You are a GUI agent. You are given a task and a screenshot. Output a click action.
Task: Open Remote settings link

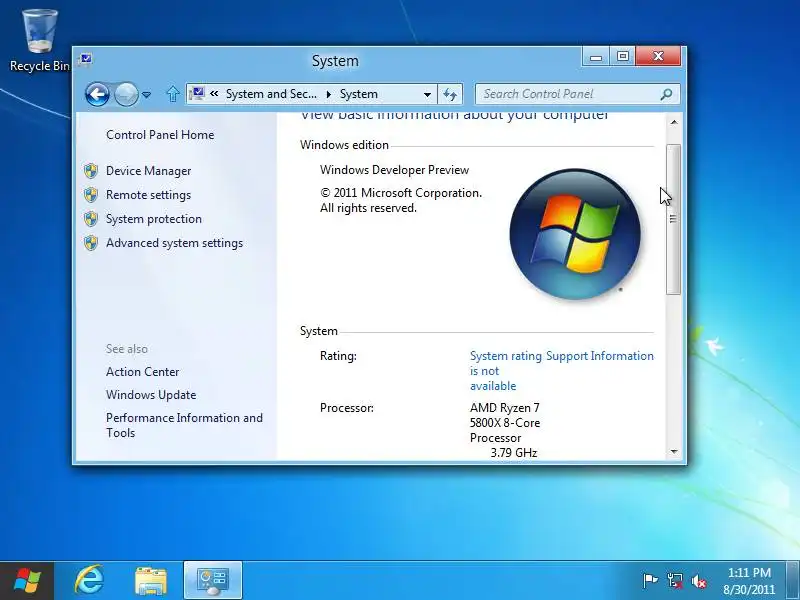[x=148, y=195]
